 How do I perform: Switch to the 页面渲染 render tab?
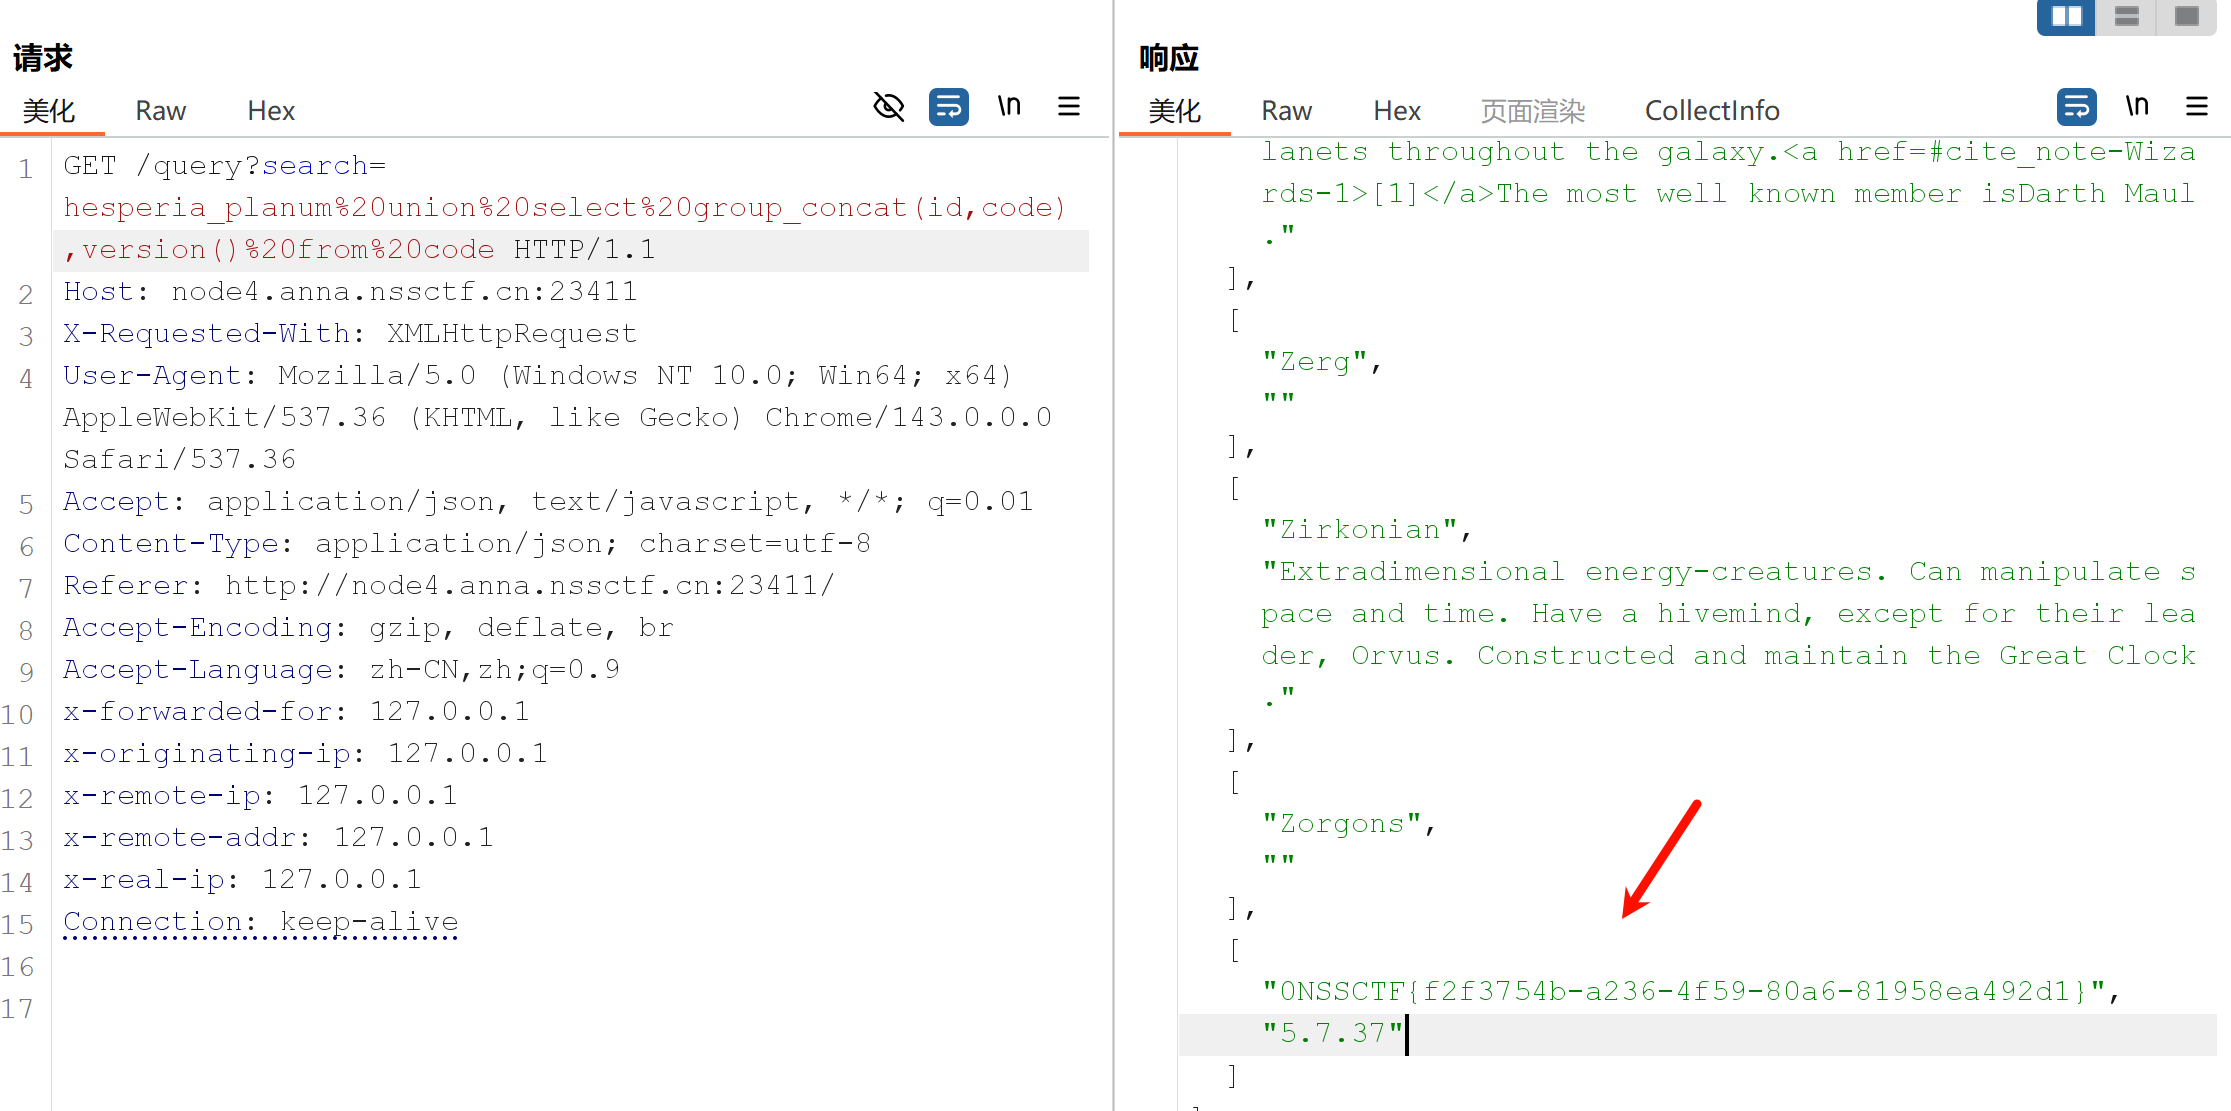(x=1533, y=110)
